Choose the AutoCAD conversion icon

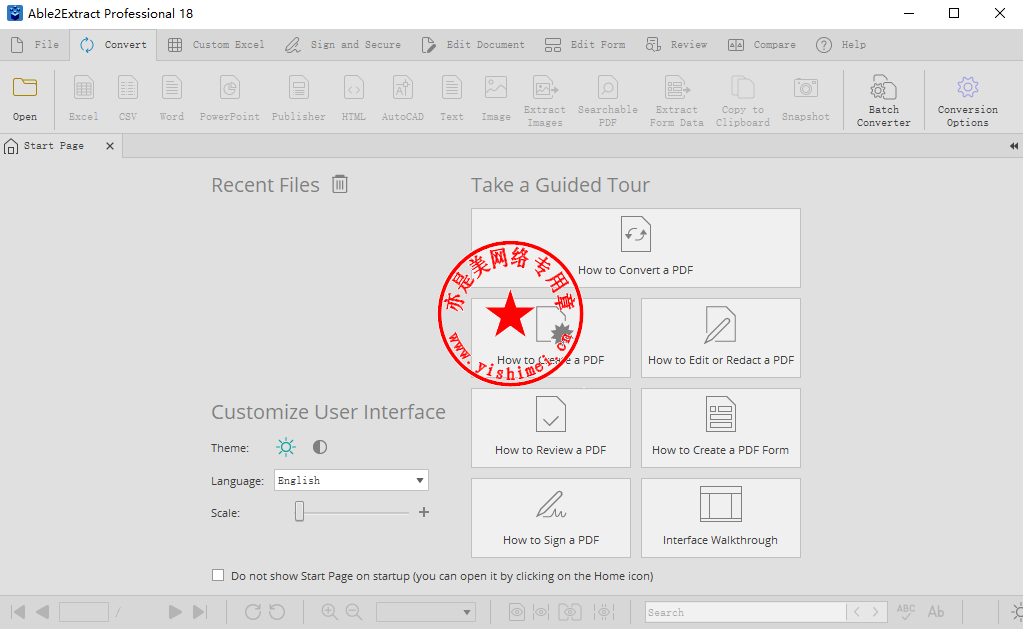point(403,98)
